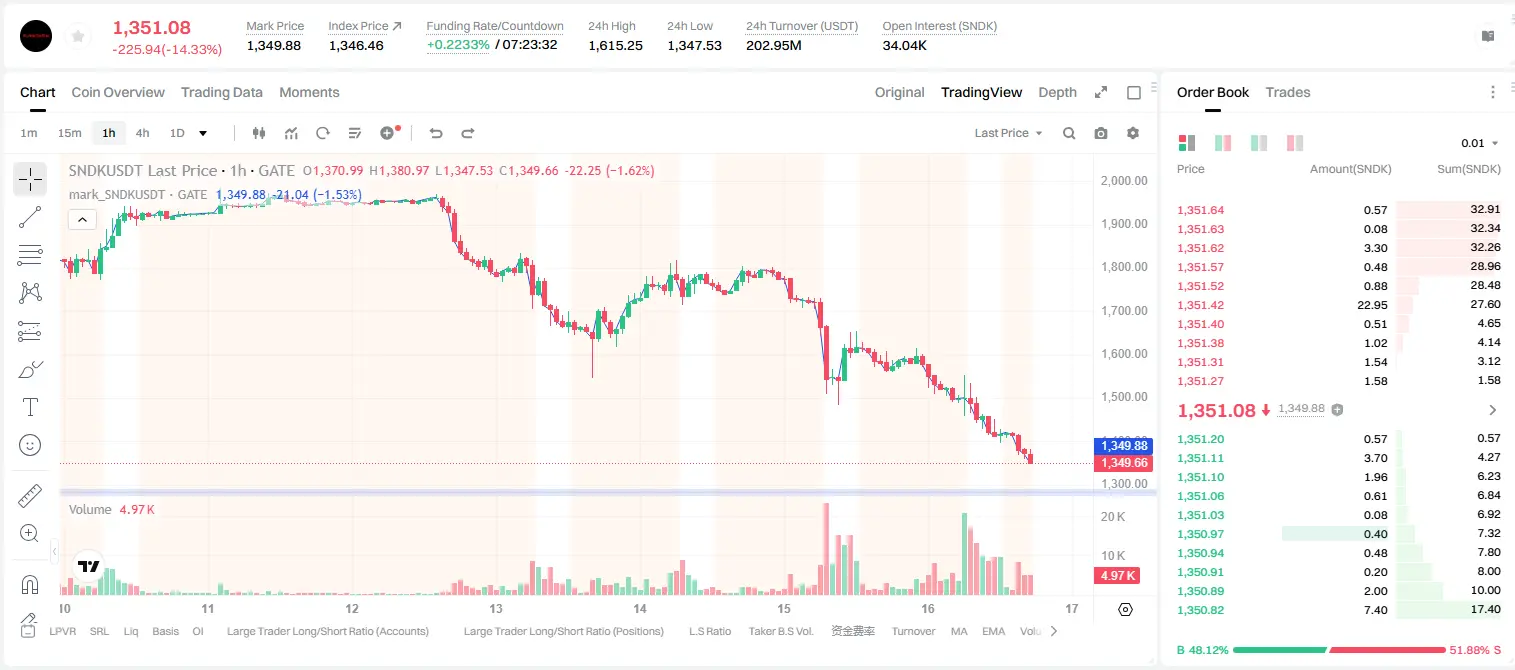Select the text annotation tool
This screenshot has height=670, width=1515.
[x=30, y=407]
